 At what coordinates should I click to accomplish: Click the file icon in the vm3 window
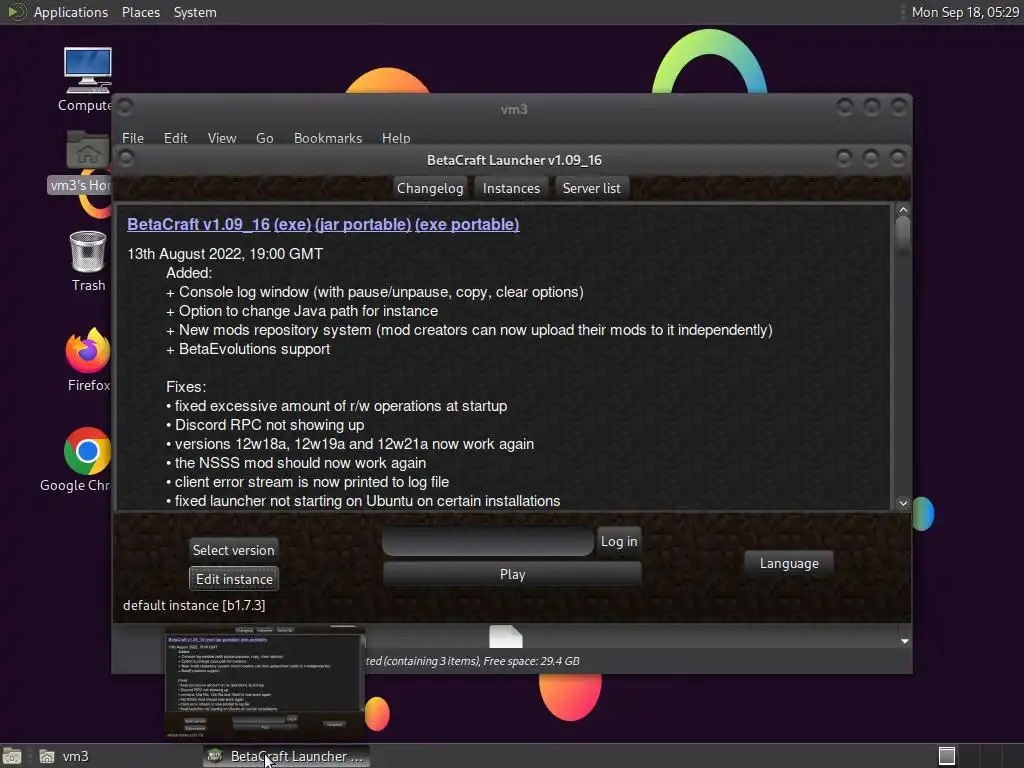[x=505, y=636]
